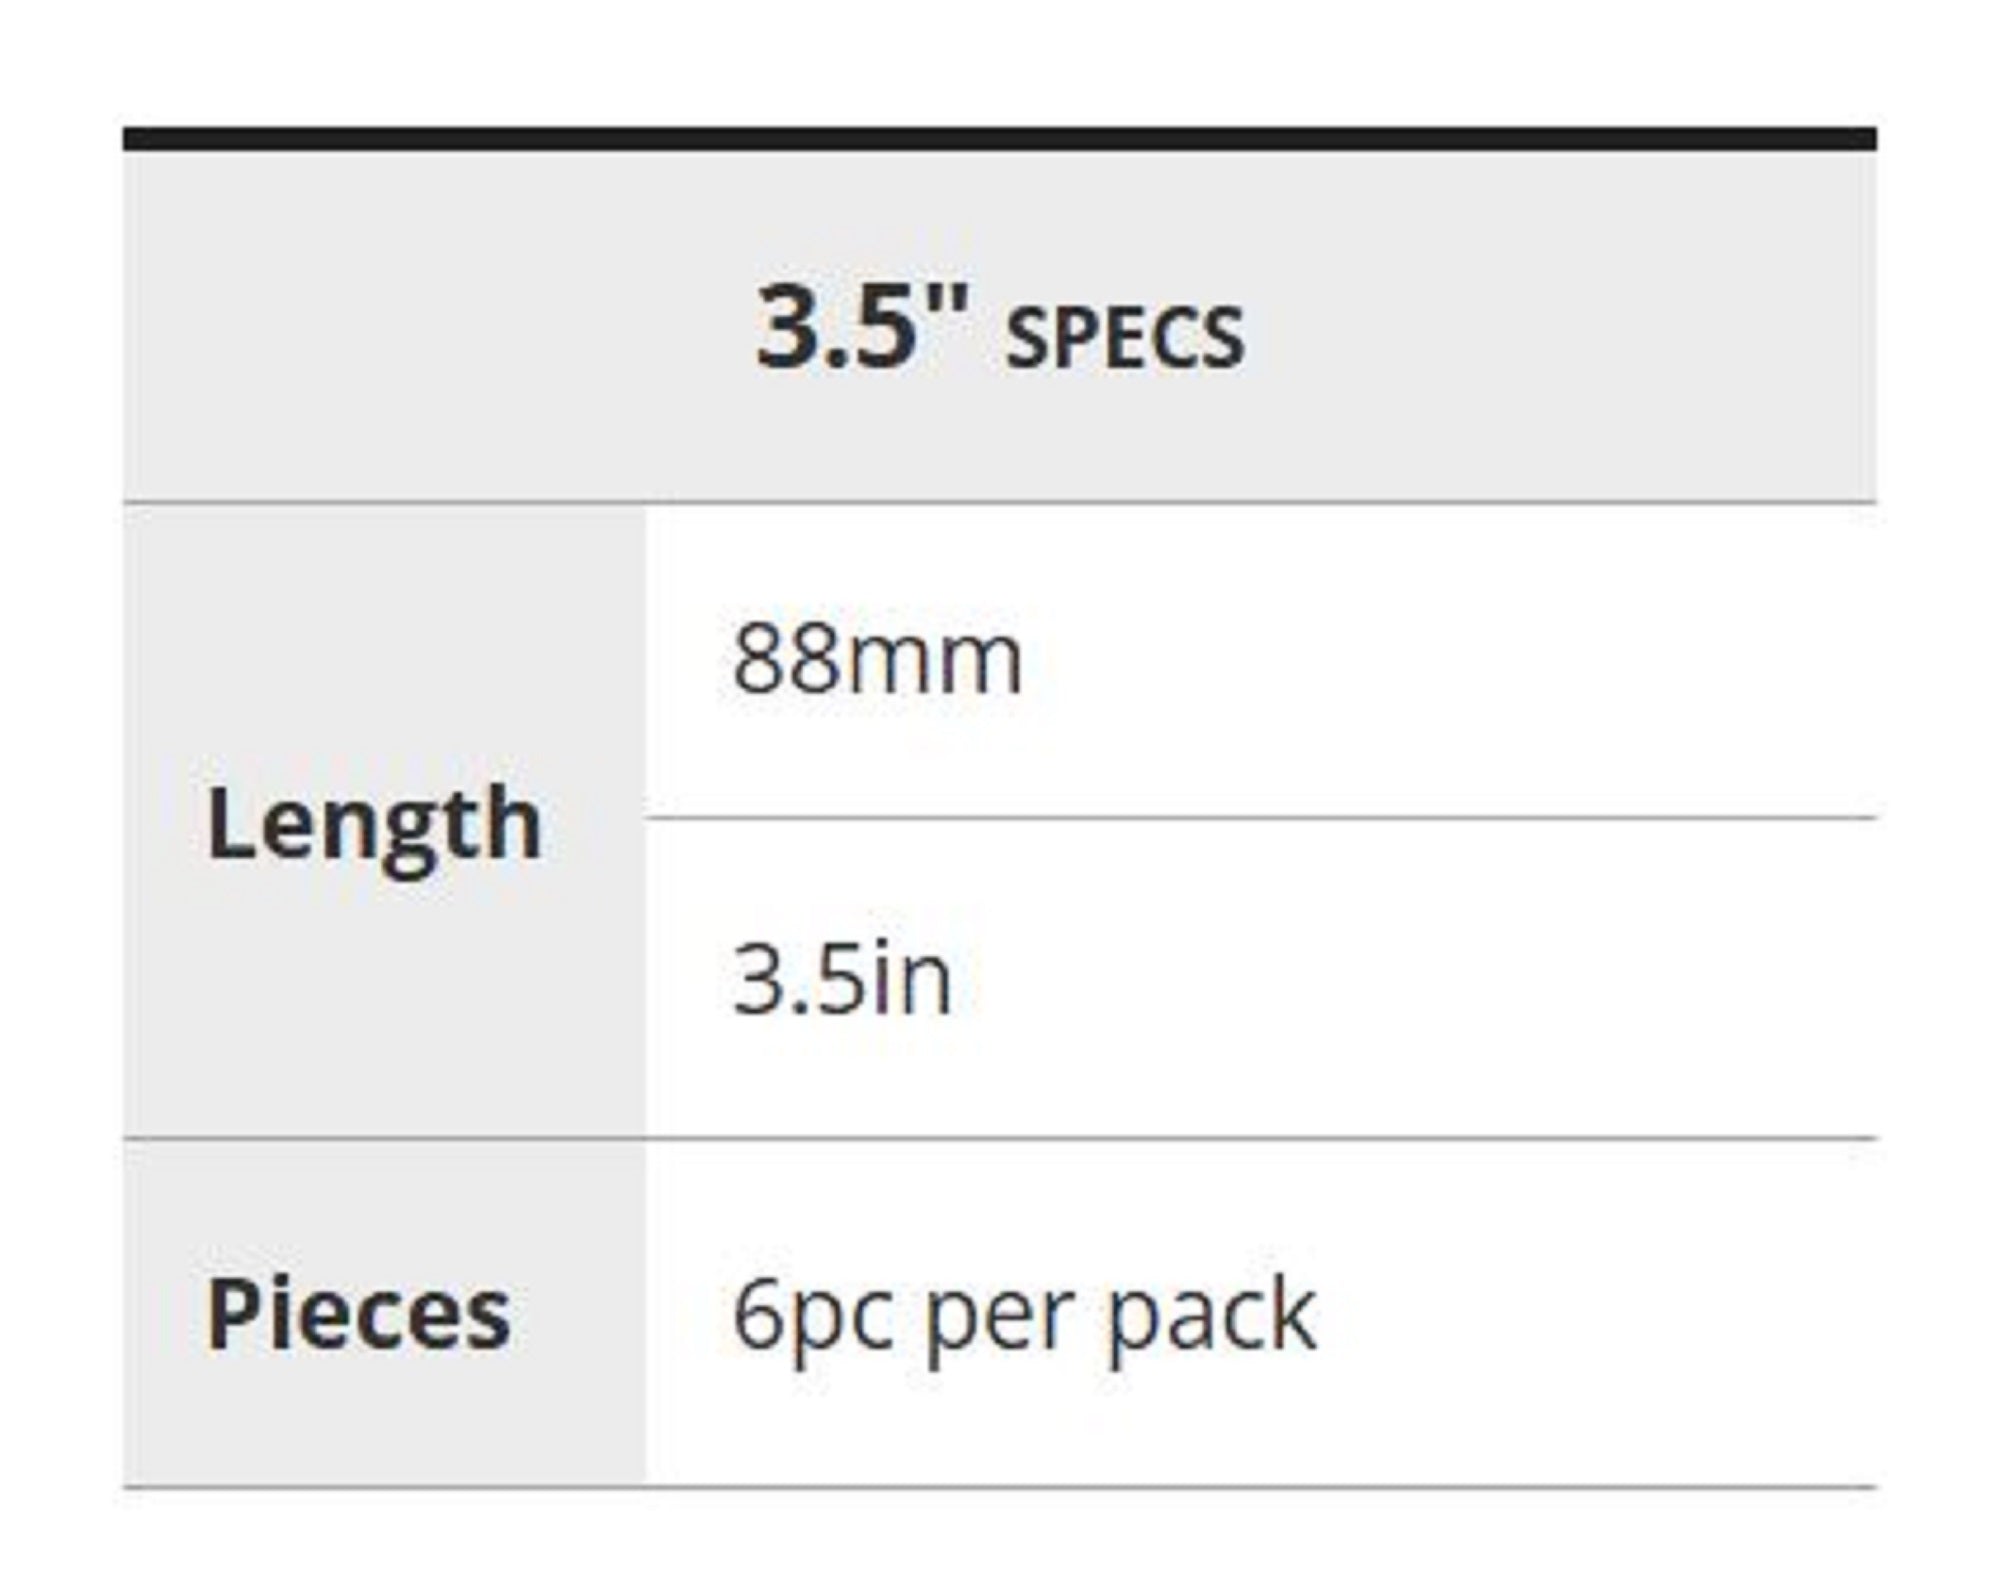Viewport: 2000px width, 1589px height.
Task: Click the divider line between 88mm and 3.5in
Action: (x=1260, y=818)
